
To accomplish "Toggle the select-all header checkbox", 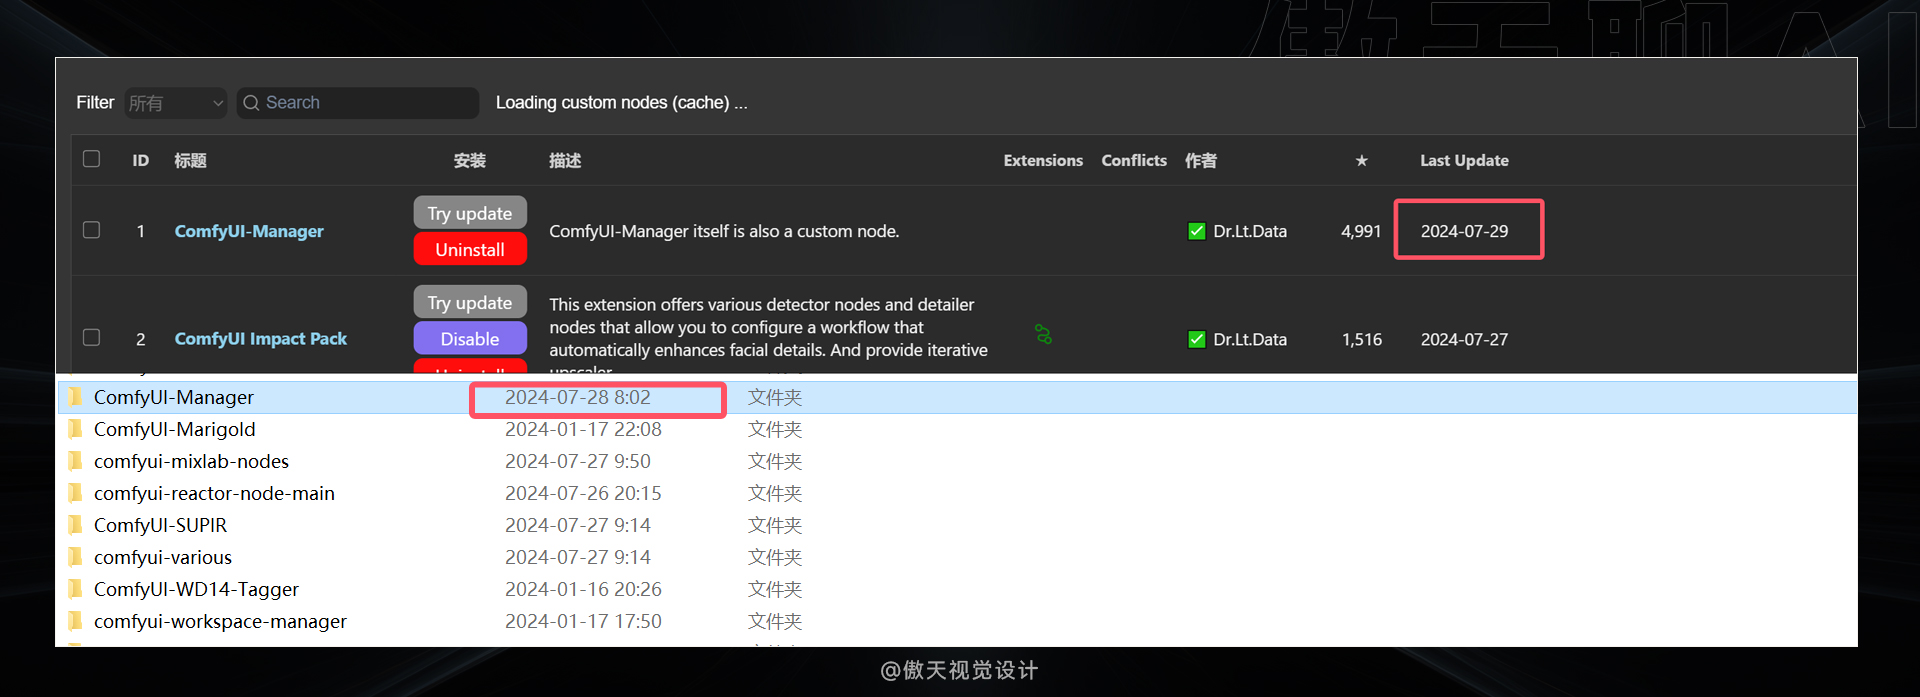I will coord(92,159).
